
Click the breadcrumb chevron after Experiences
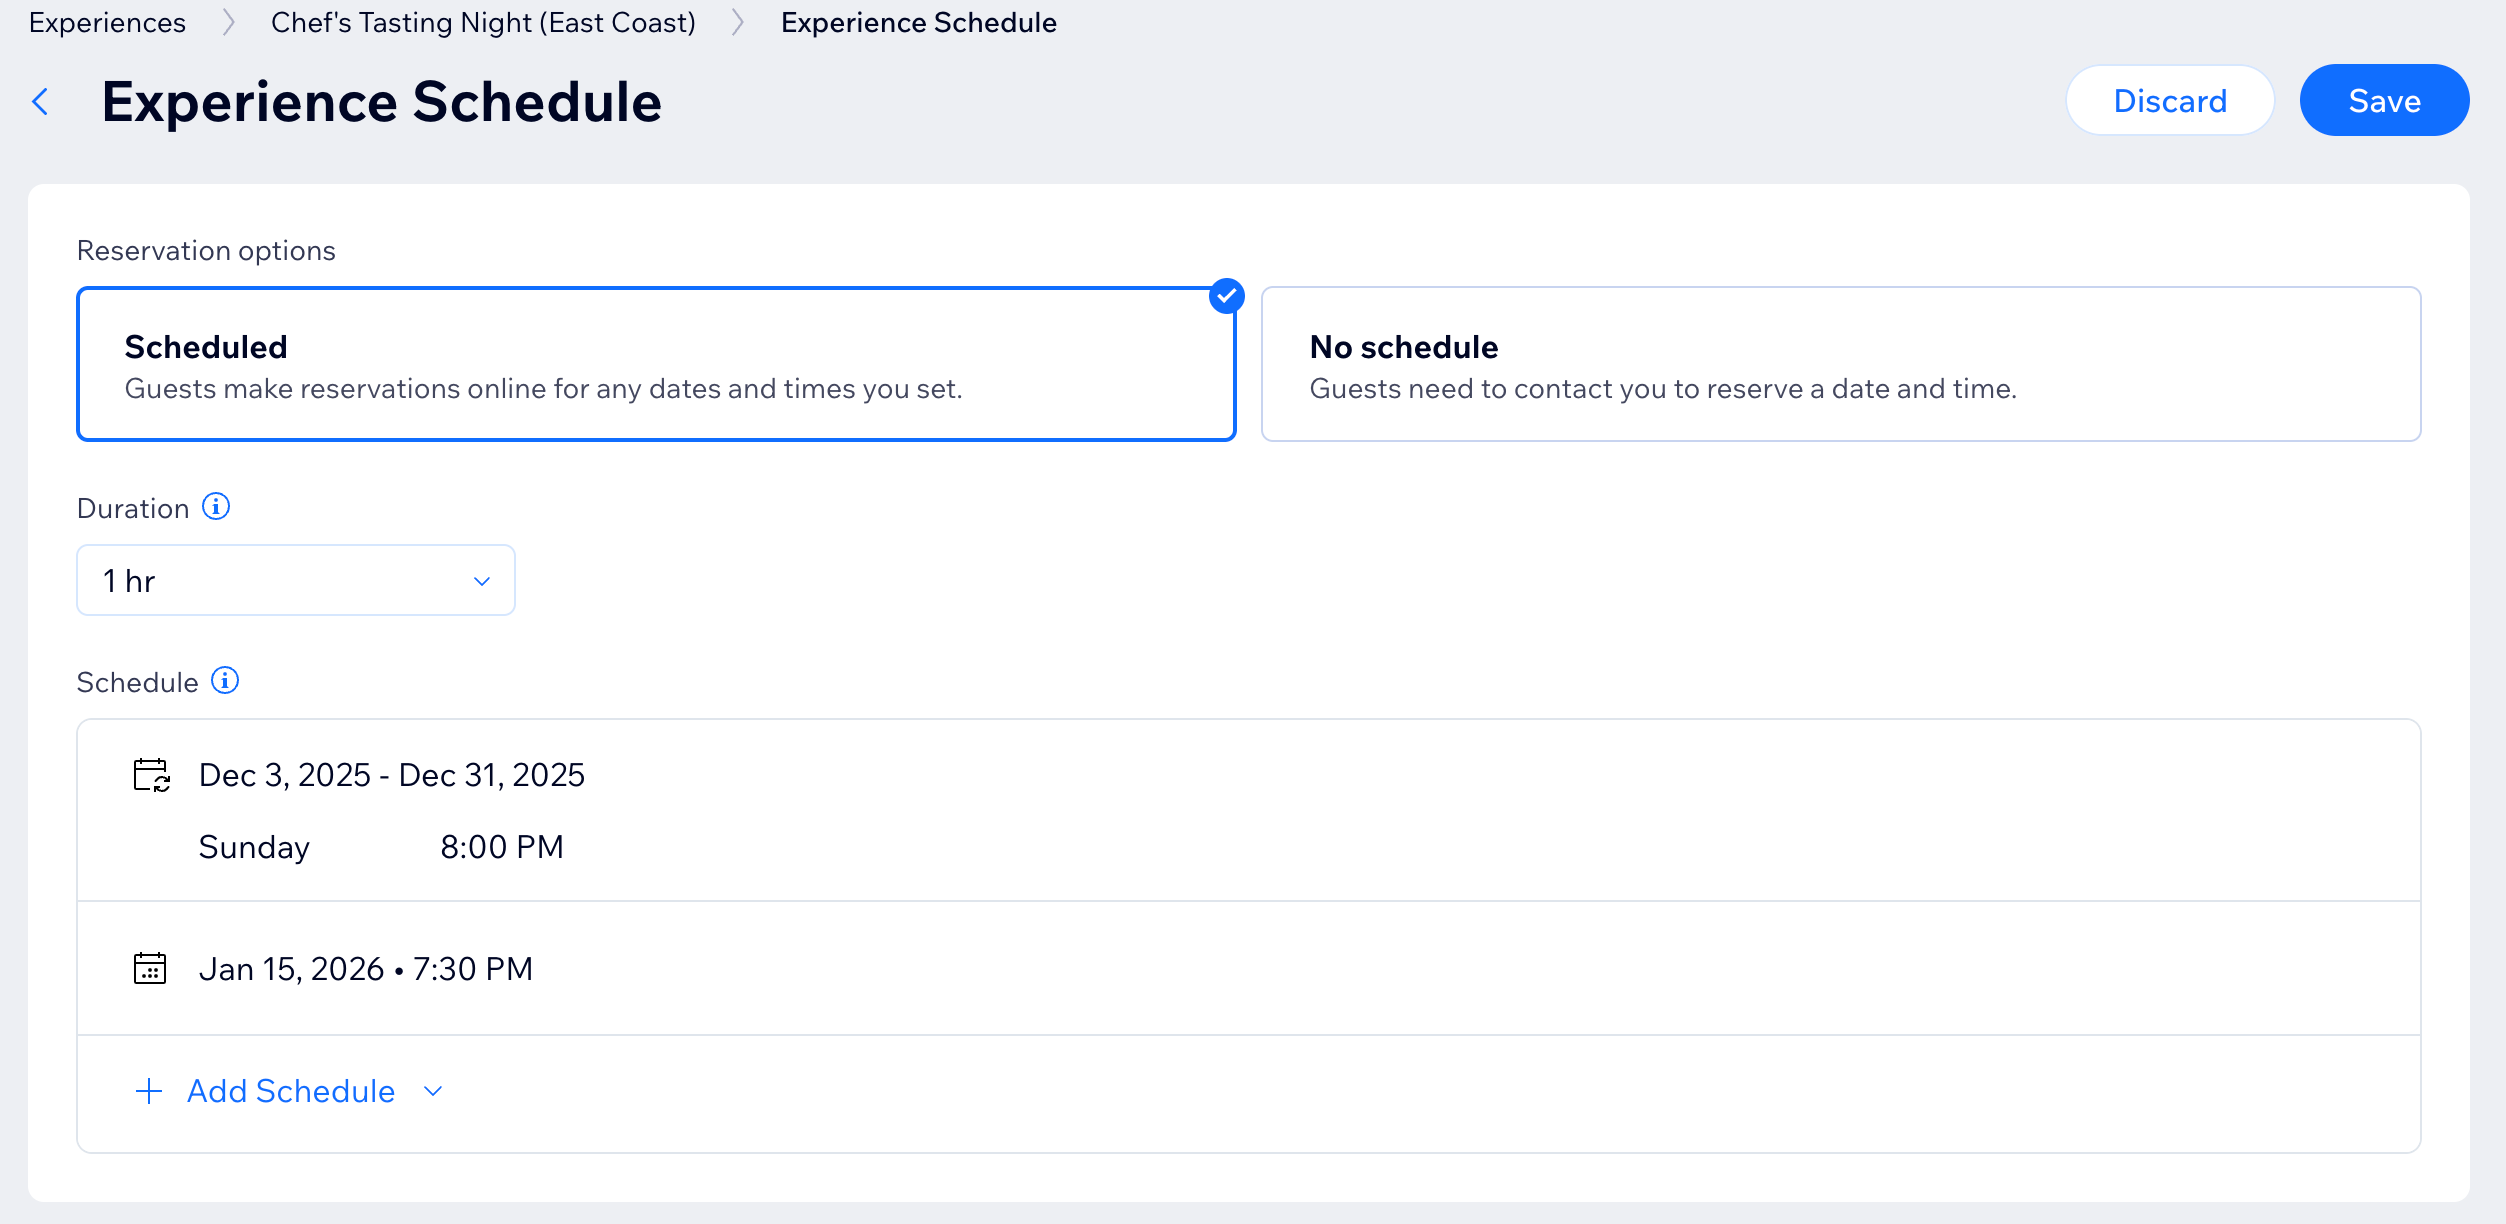tap(229, 22)
